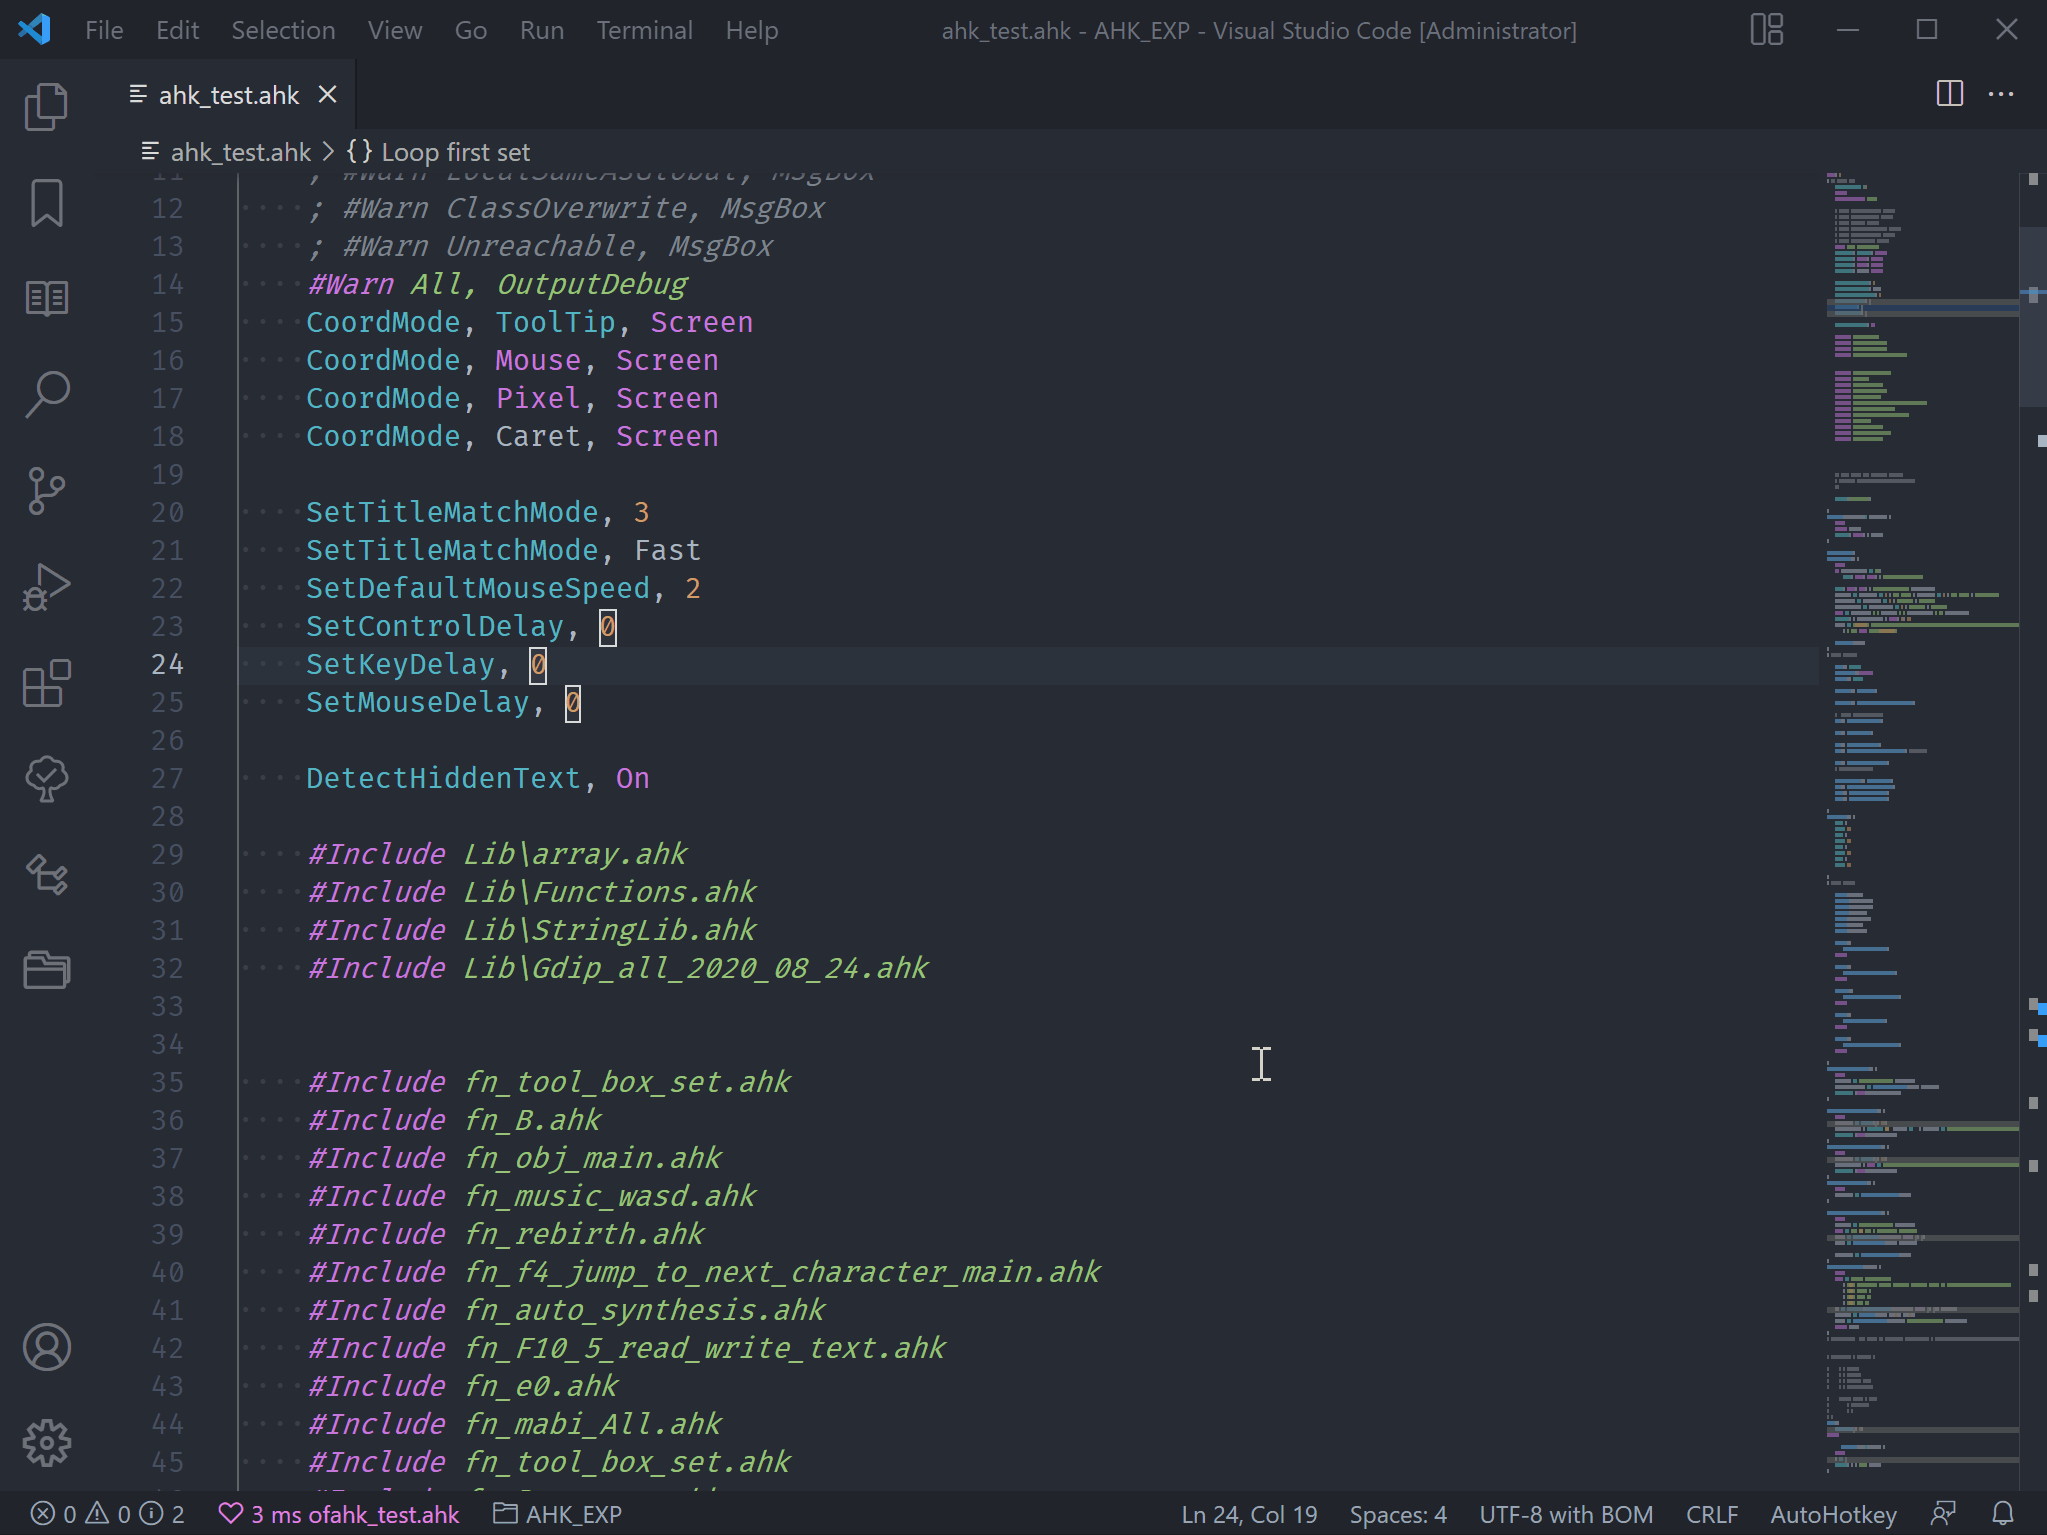Open the Search view icon
This screenshot has height=1535, width=2047.
[46, 394]
